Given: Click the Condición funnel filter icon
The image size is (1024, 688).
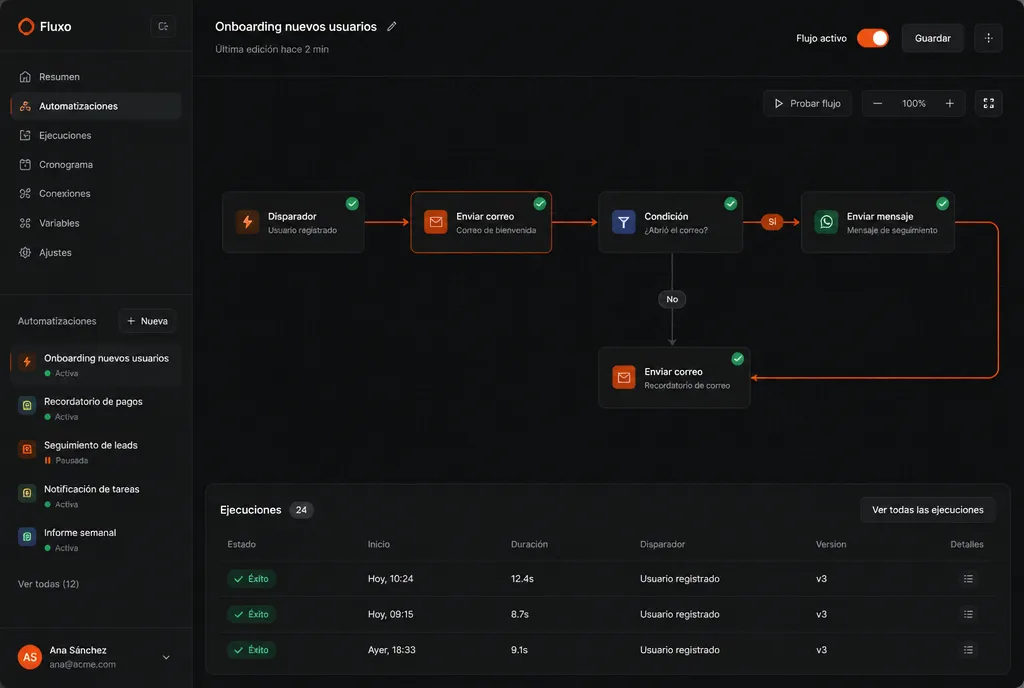Looking at the screenshot, I should click(x=624, y=222).
